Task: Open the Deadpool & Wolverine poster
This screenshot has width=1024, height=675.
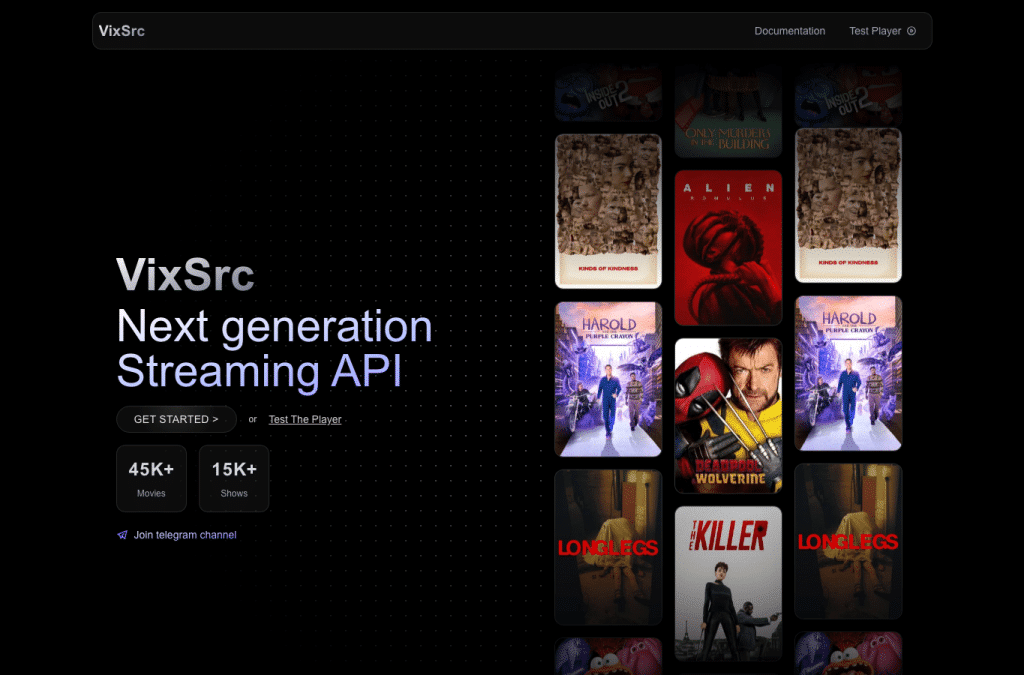Action: (728, 415)
